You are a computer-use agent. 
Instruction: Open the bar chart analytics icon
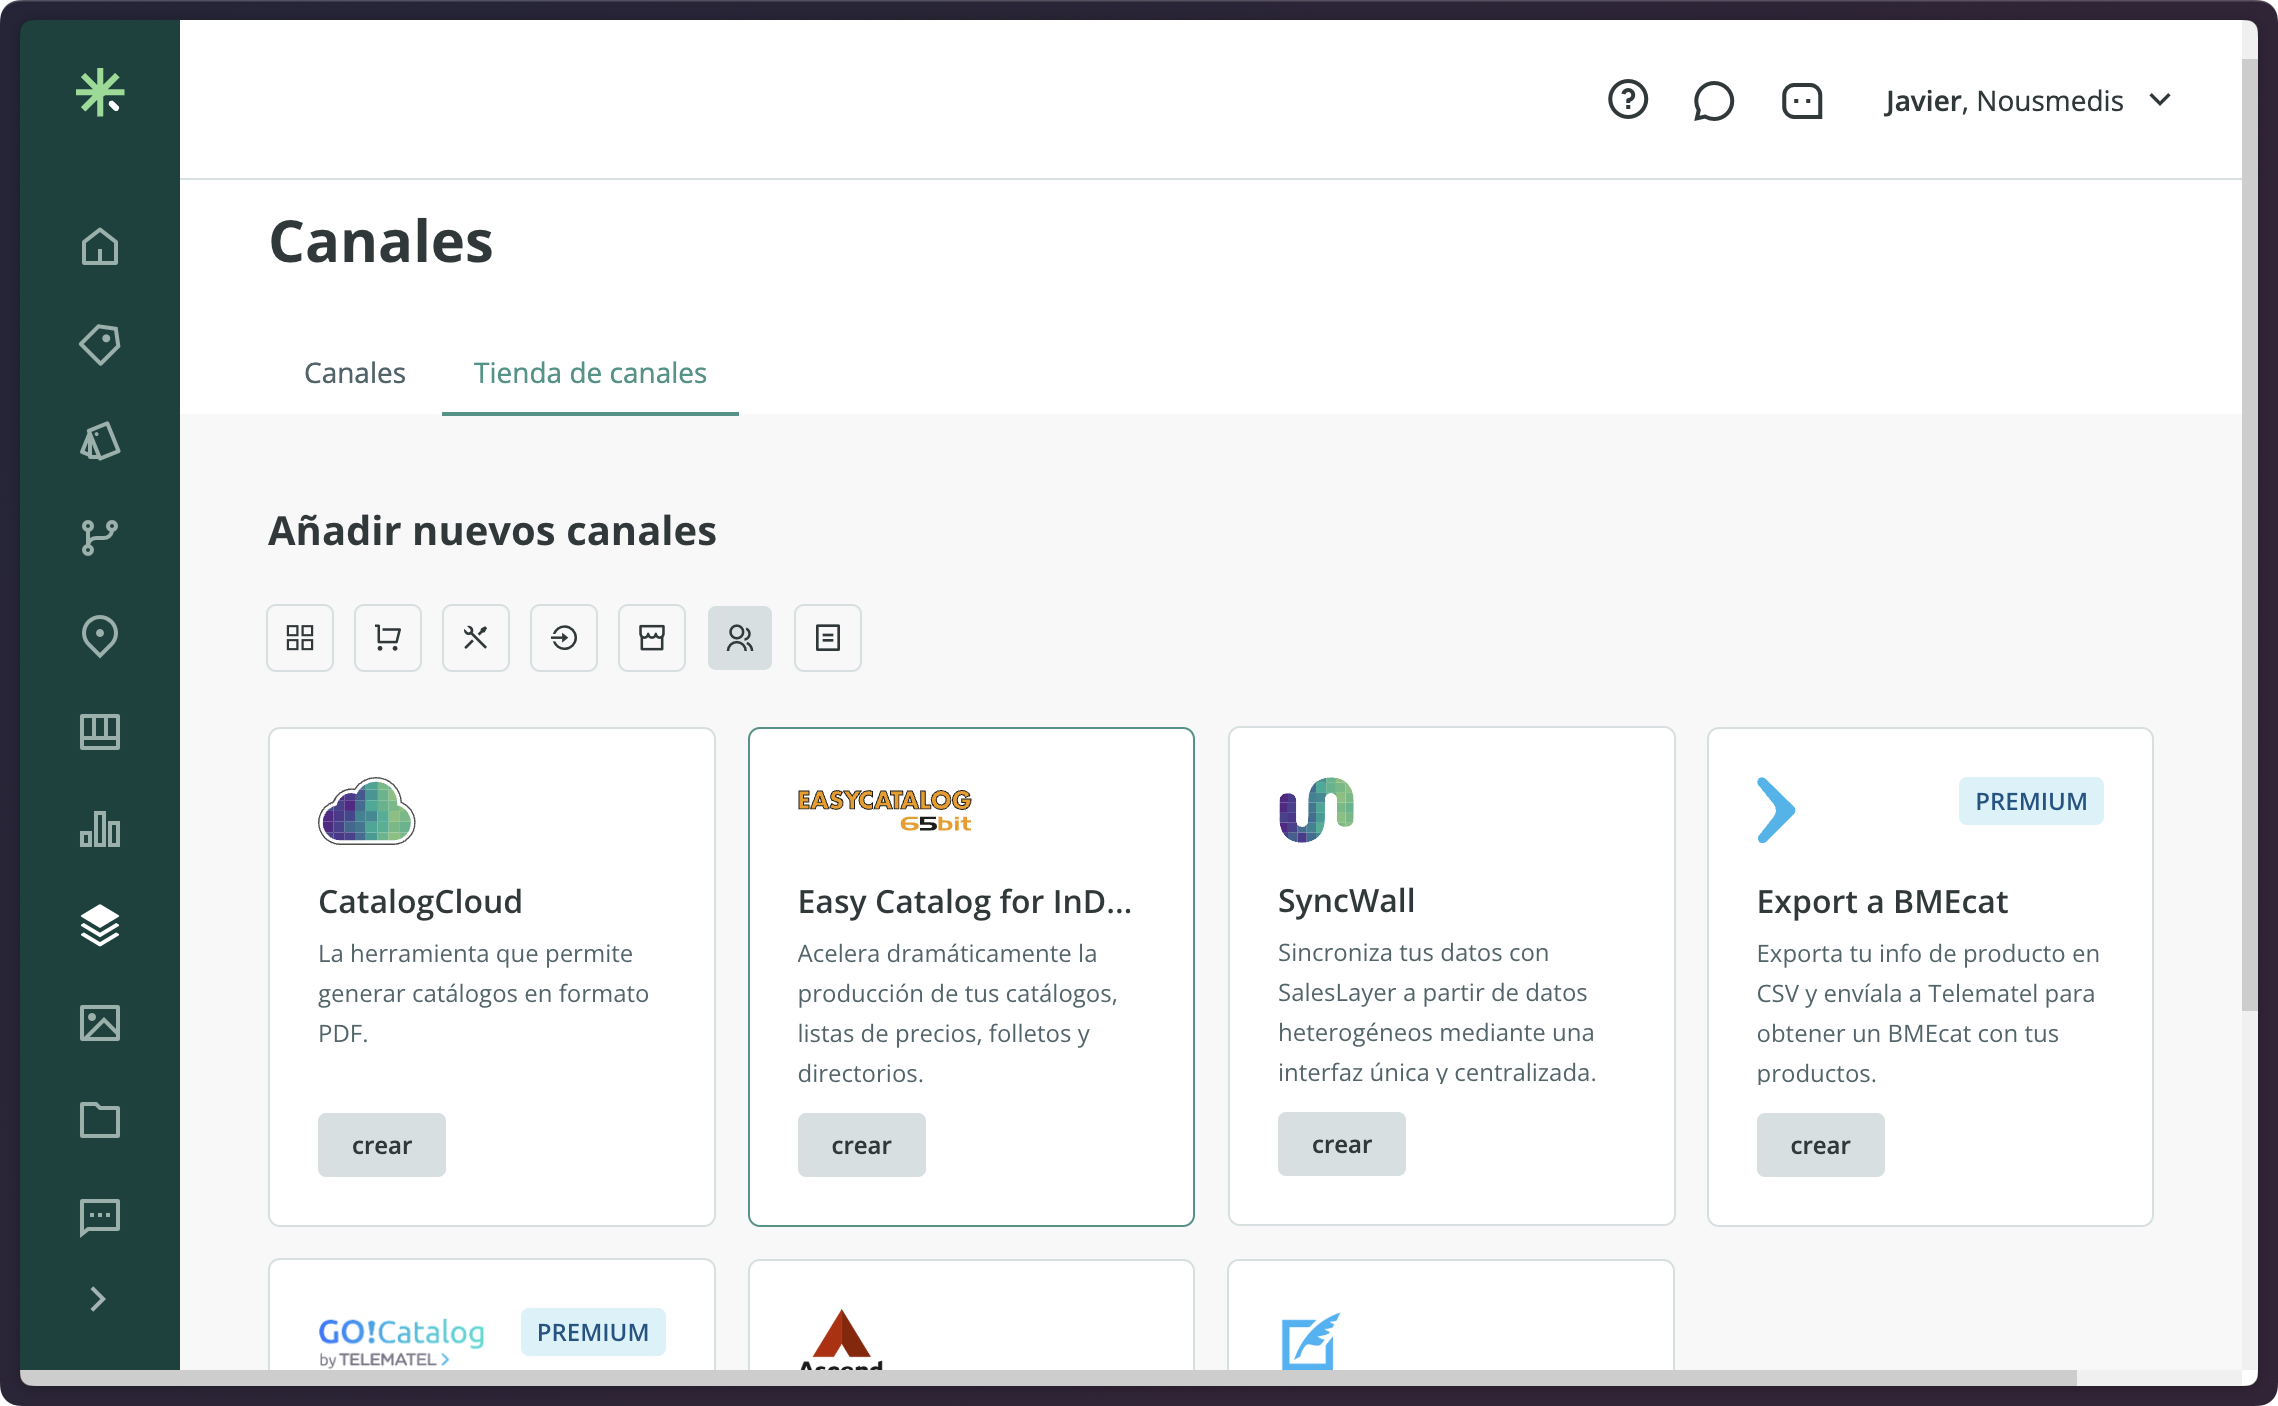[x=100, y=829]
